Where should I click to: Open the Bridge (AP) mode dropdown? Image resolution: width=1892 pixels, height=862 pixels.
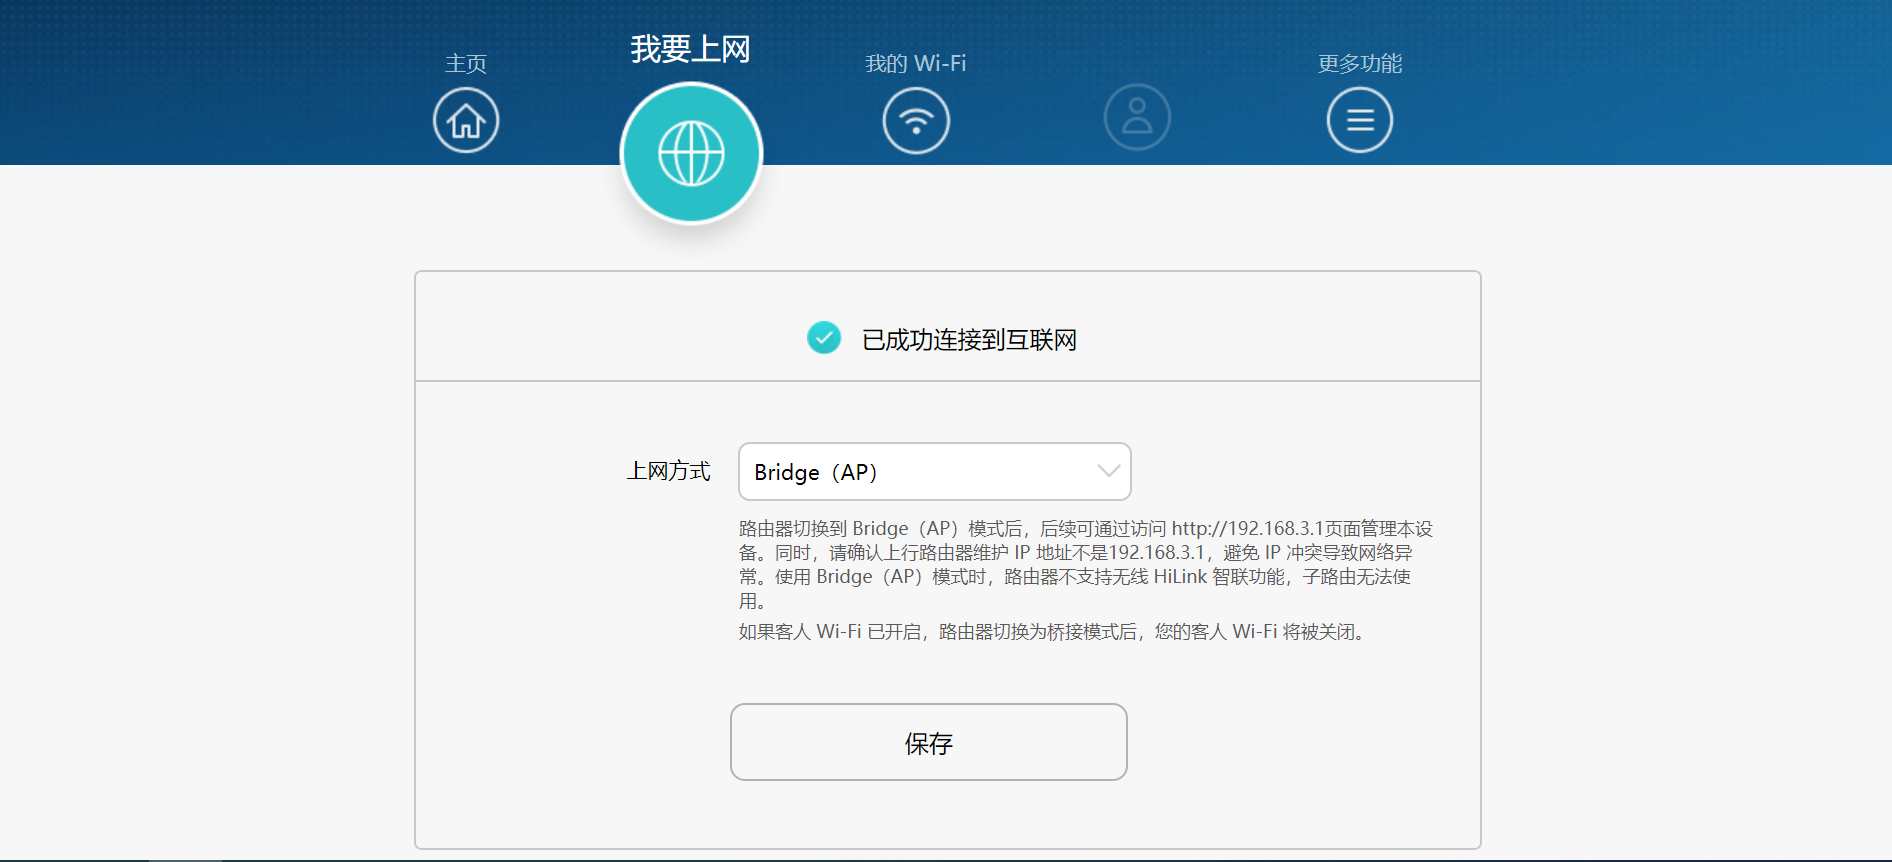(934, 471)
